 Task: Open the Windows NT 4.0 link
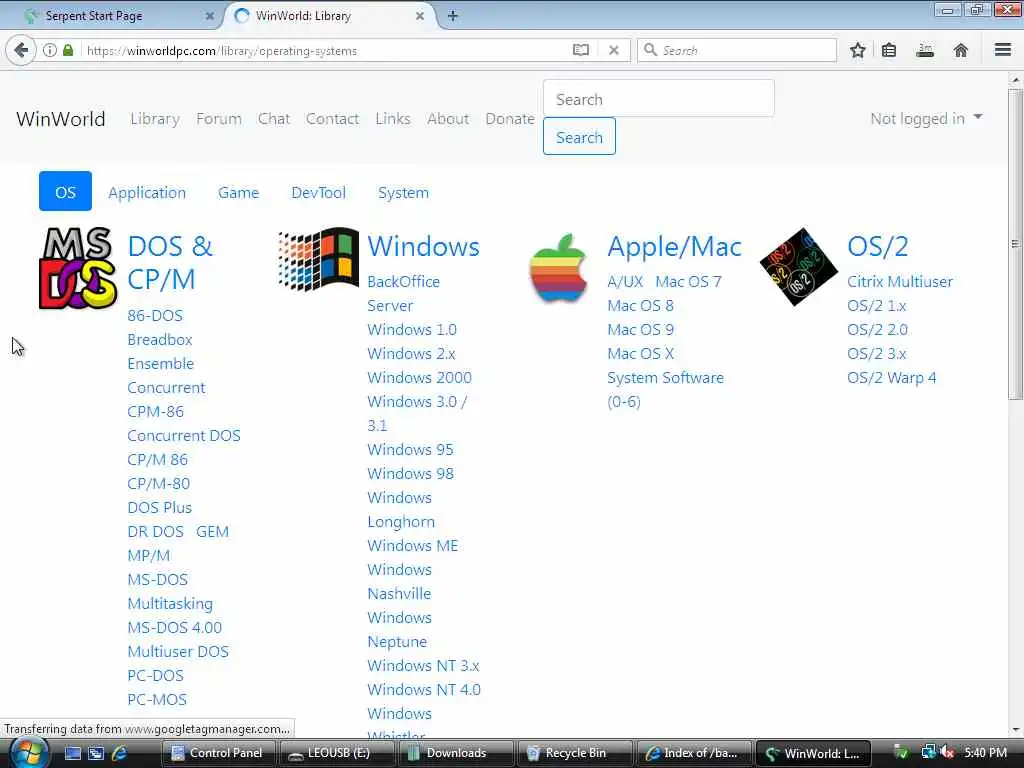tap(424, 690)
